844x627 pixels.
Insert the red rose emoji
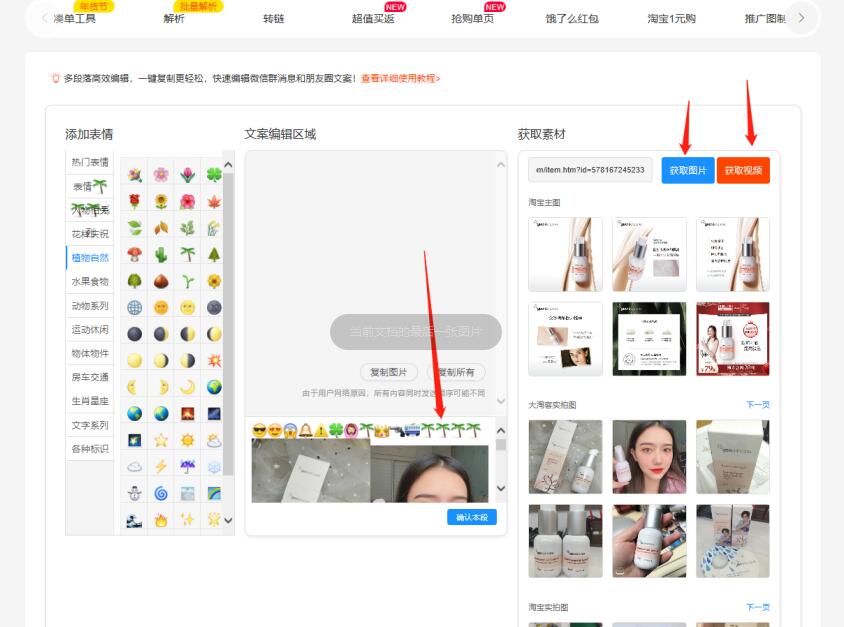click(135, 201)
